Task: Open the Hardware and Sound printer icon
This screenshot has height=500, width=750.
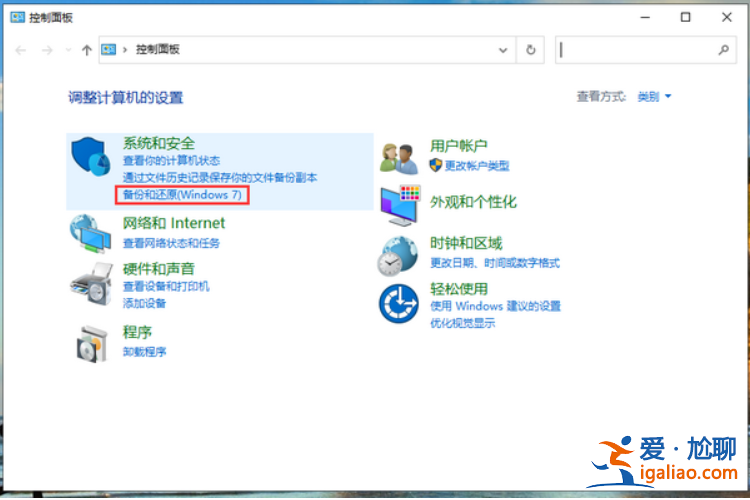Action: [91, 283]
